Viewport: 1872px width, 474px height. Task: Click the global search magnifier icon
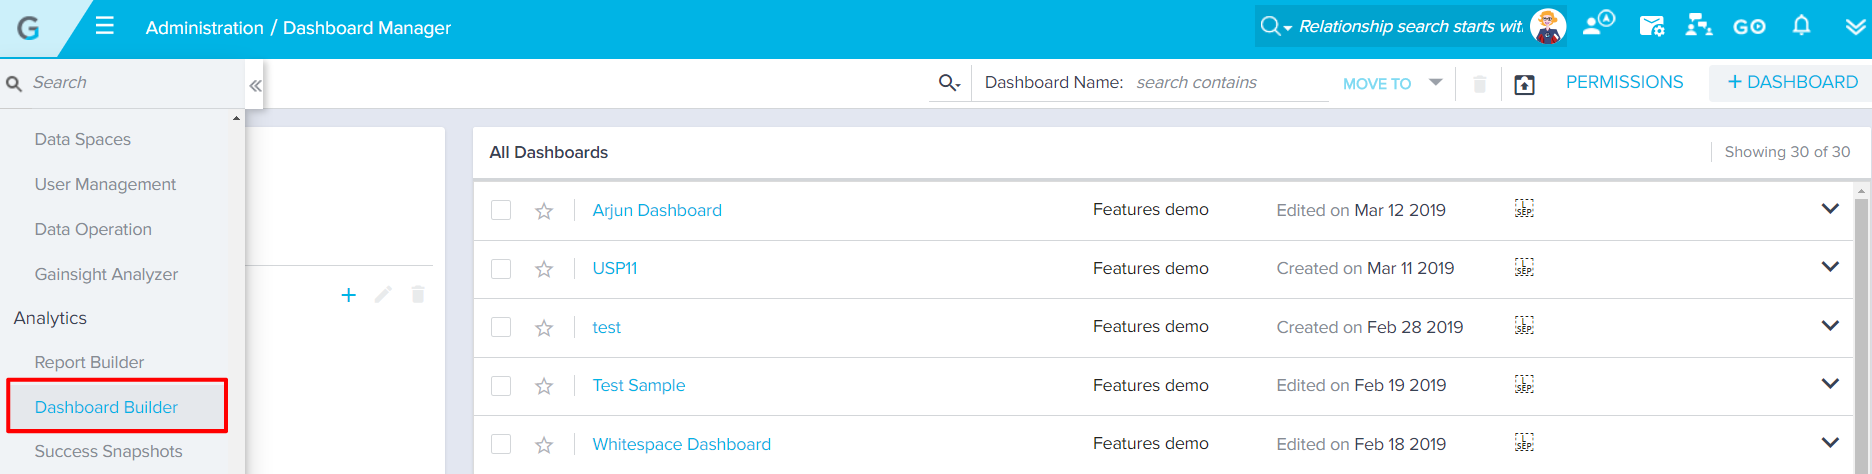click(x=1270, y=26)
